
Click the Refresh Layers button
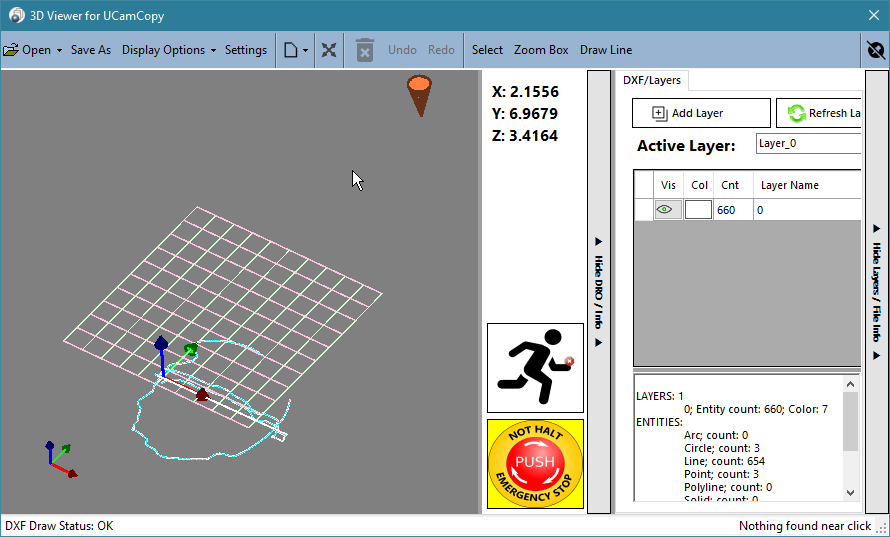pos(818,113)
